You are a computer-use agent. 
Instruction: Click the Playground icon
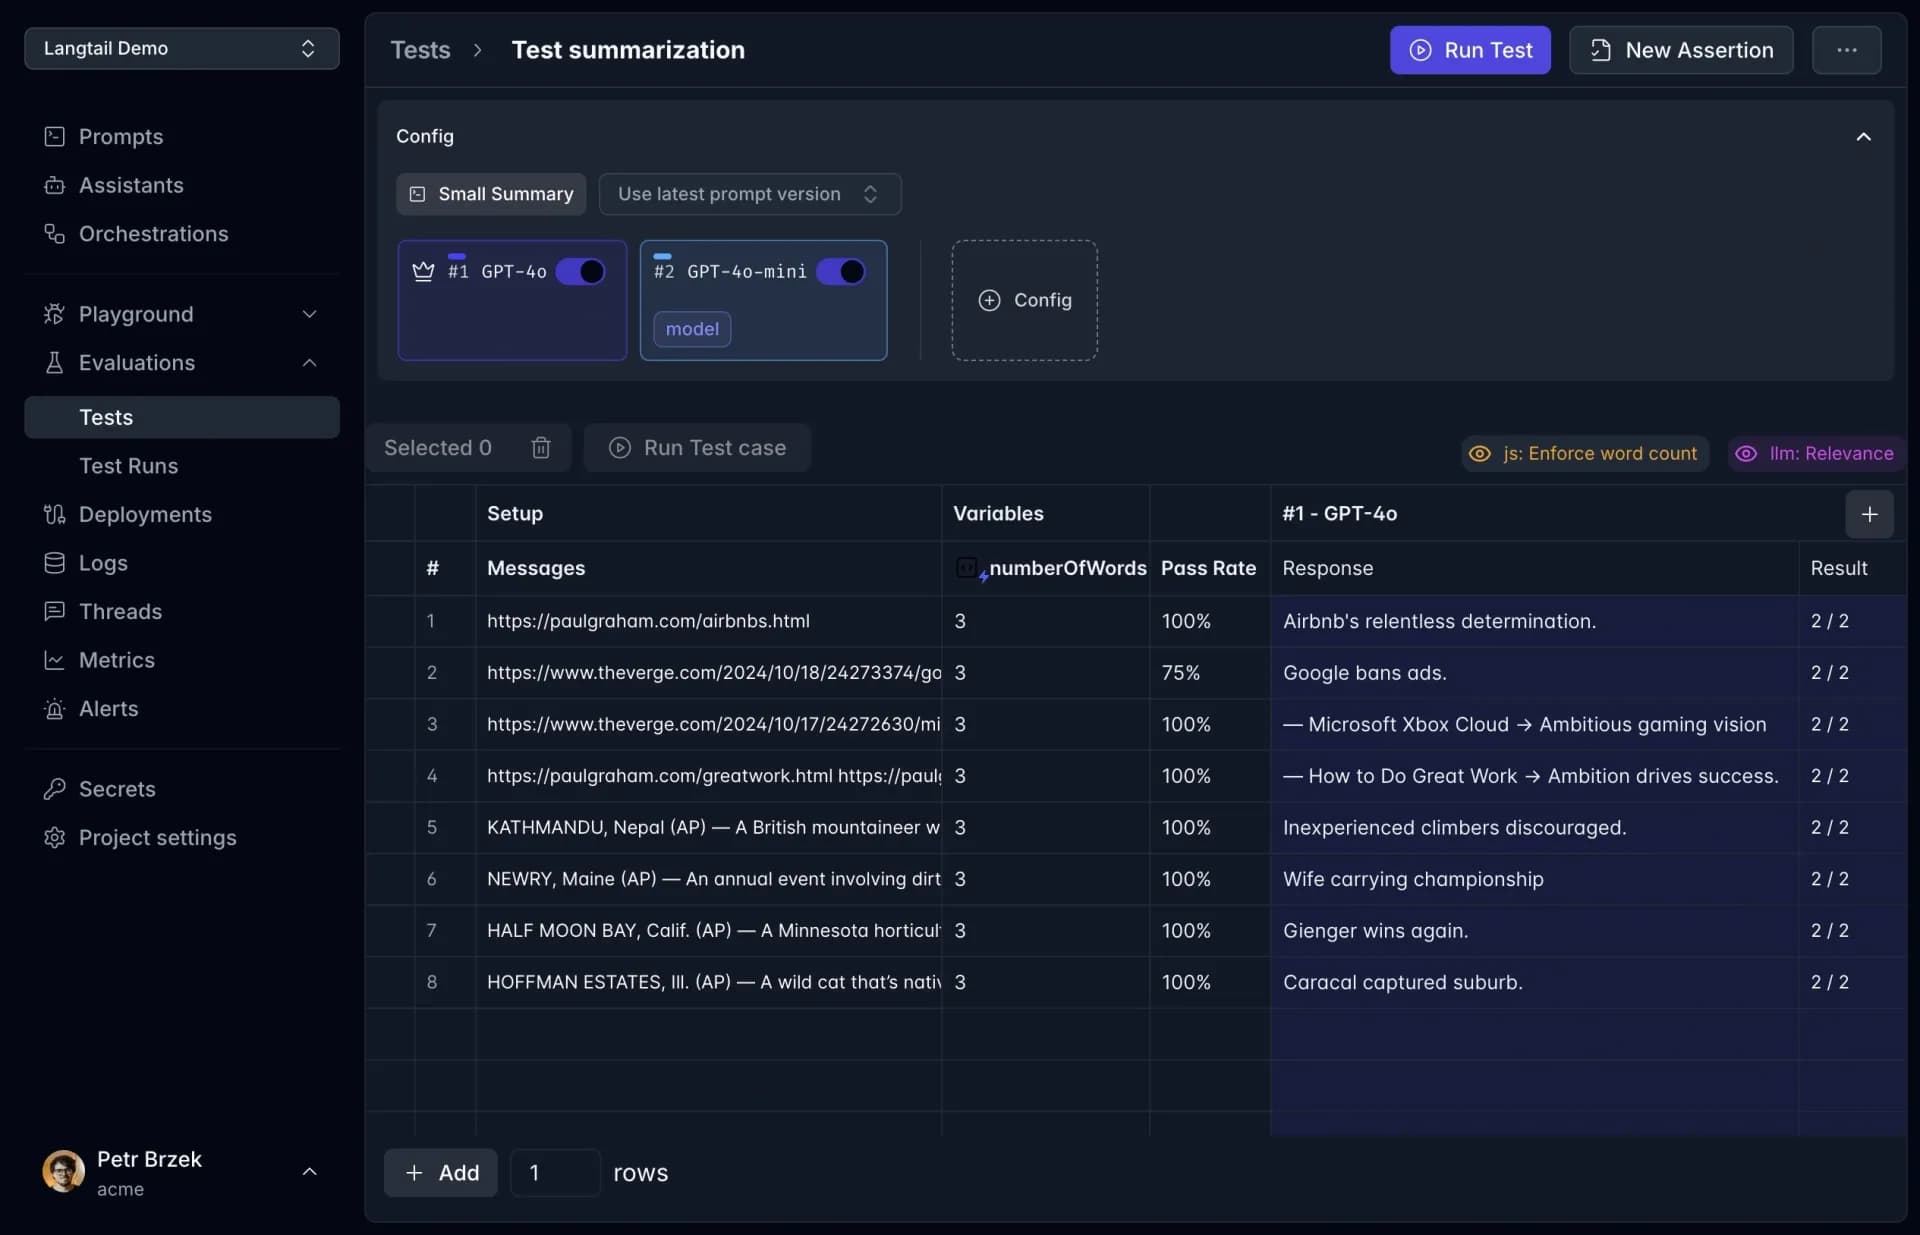tap(54, 314)
